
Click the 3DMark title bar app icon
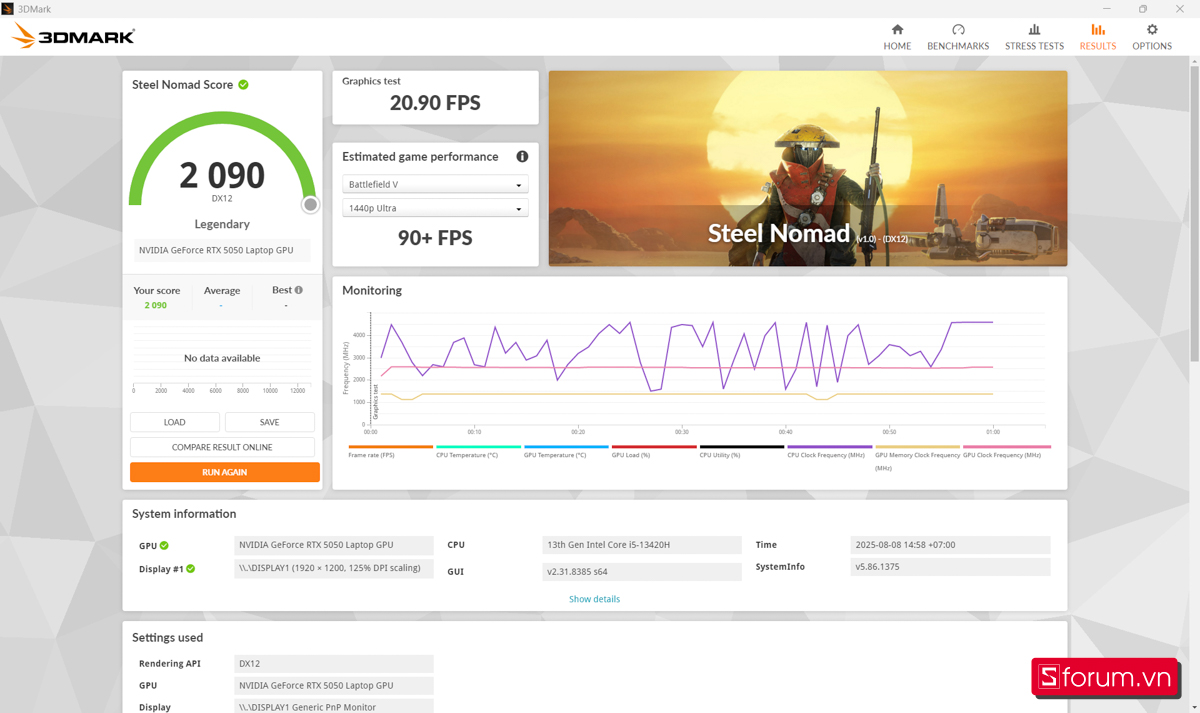coord(8,9)
